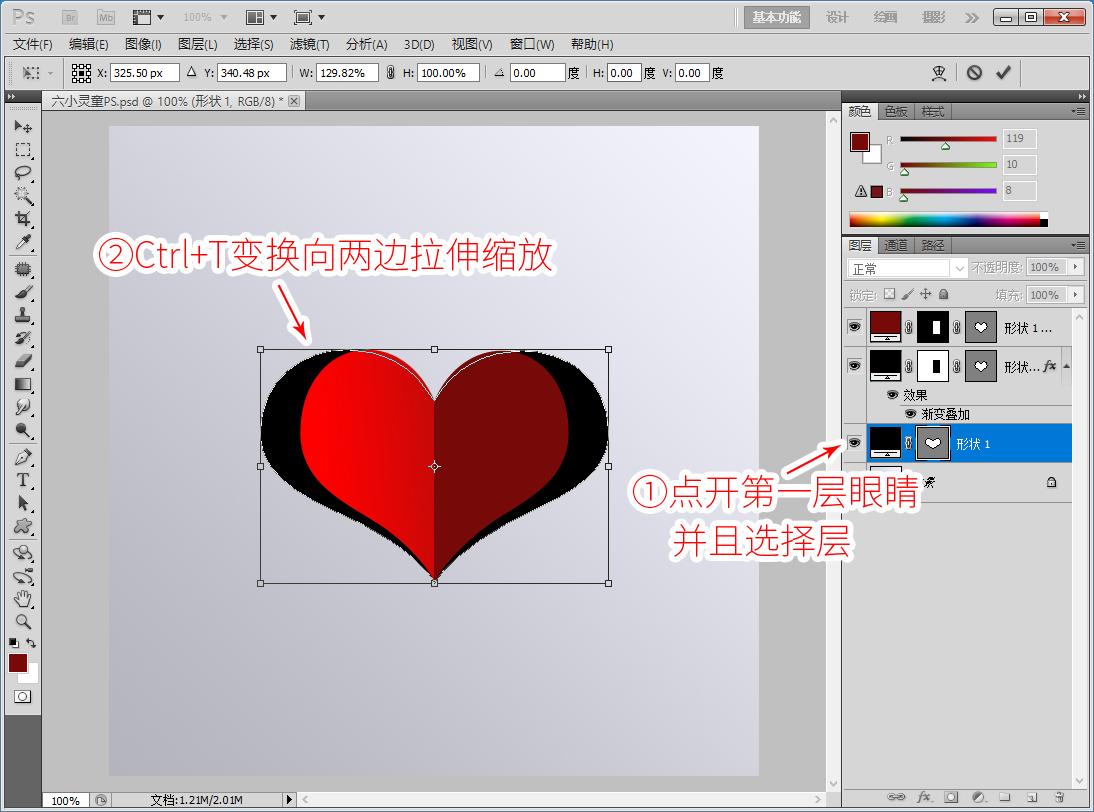Select the Hand tool
The image size is (1094, 812).
pos(22,599)
